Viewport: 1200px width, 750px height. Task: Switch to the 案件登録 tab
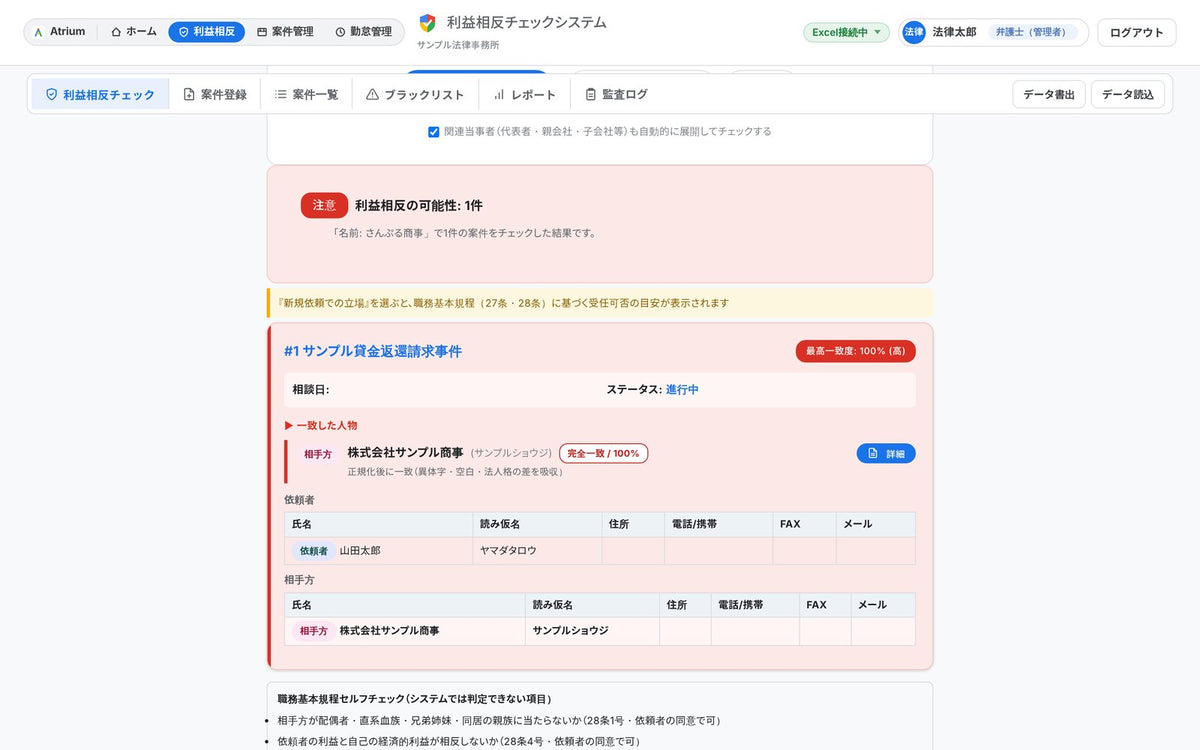tap(215, 94)
